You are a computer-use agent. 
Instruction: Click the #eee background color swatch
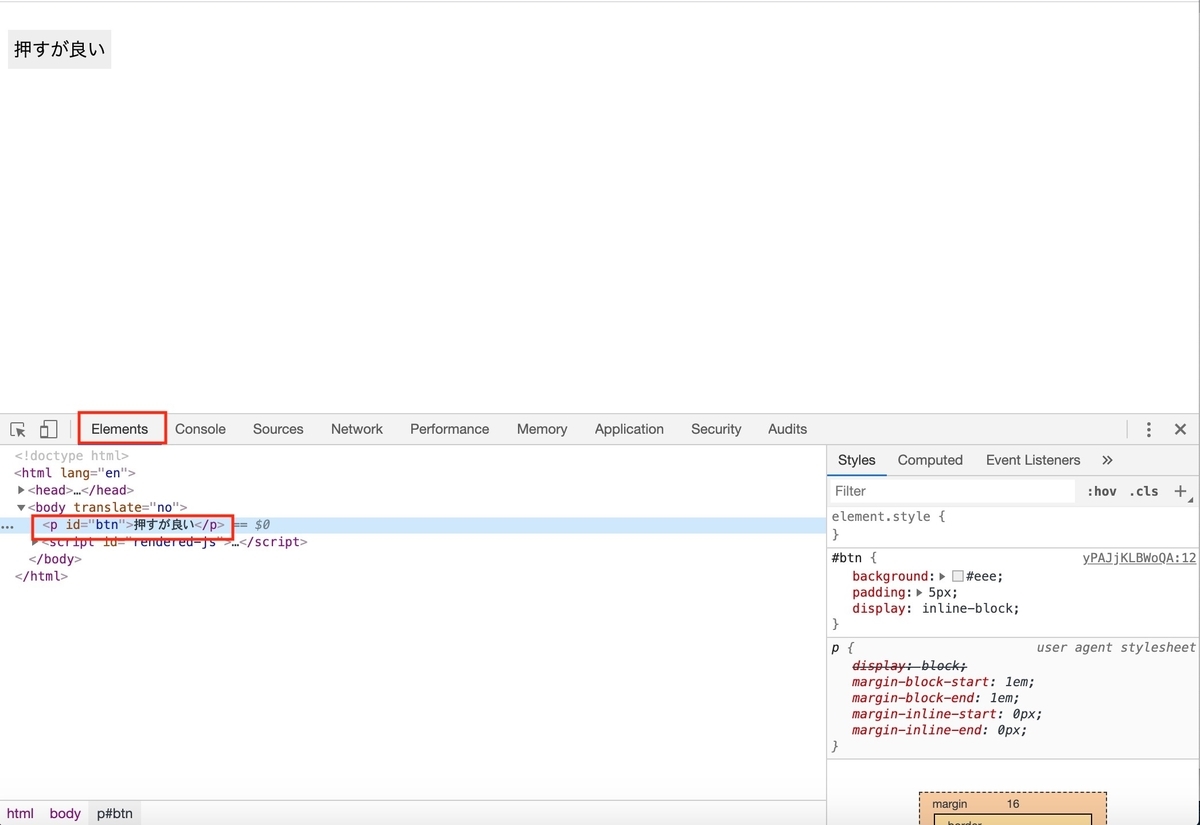[x=958, y=576]
